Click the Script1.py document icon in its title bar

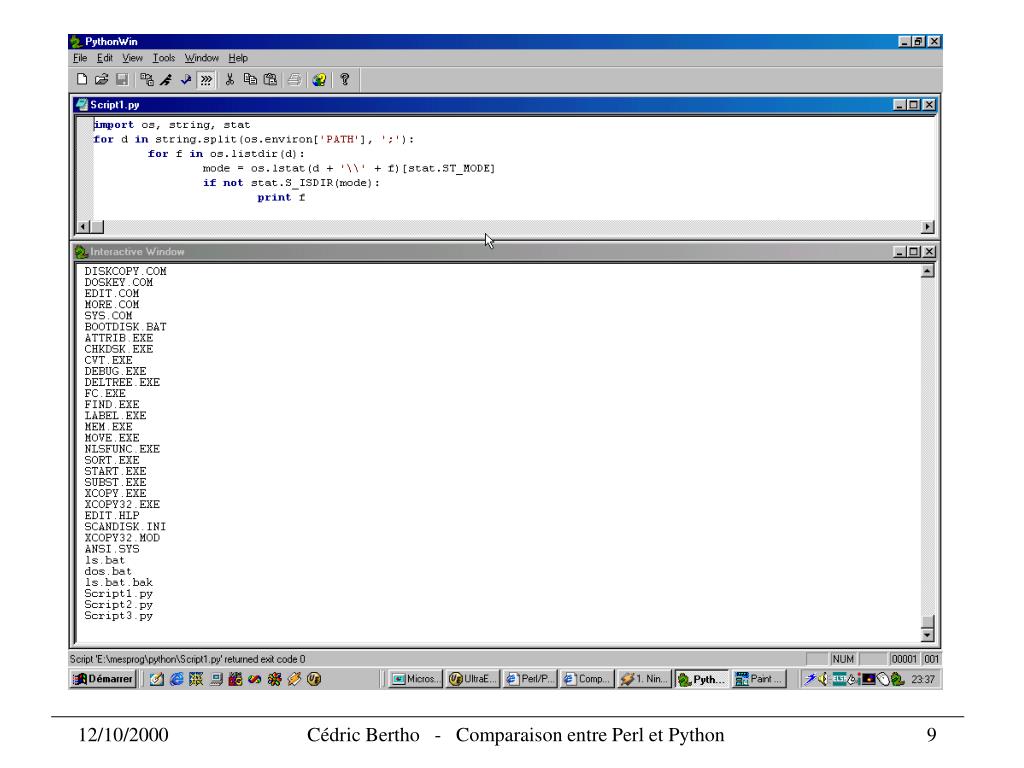82,104
